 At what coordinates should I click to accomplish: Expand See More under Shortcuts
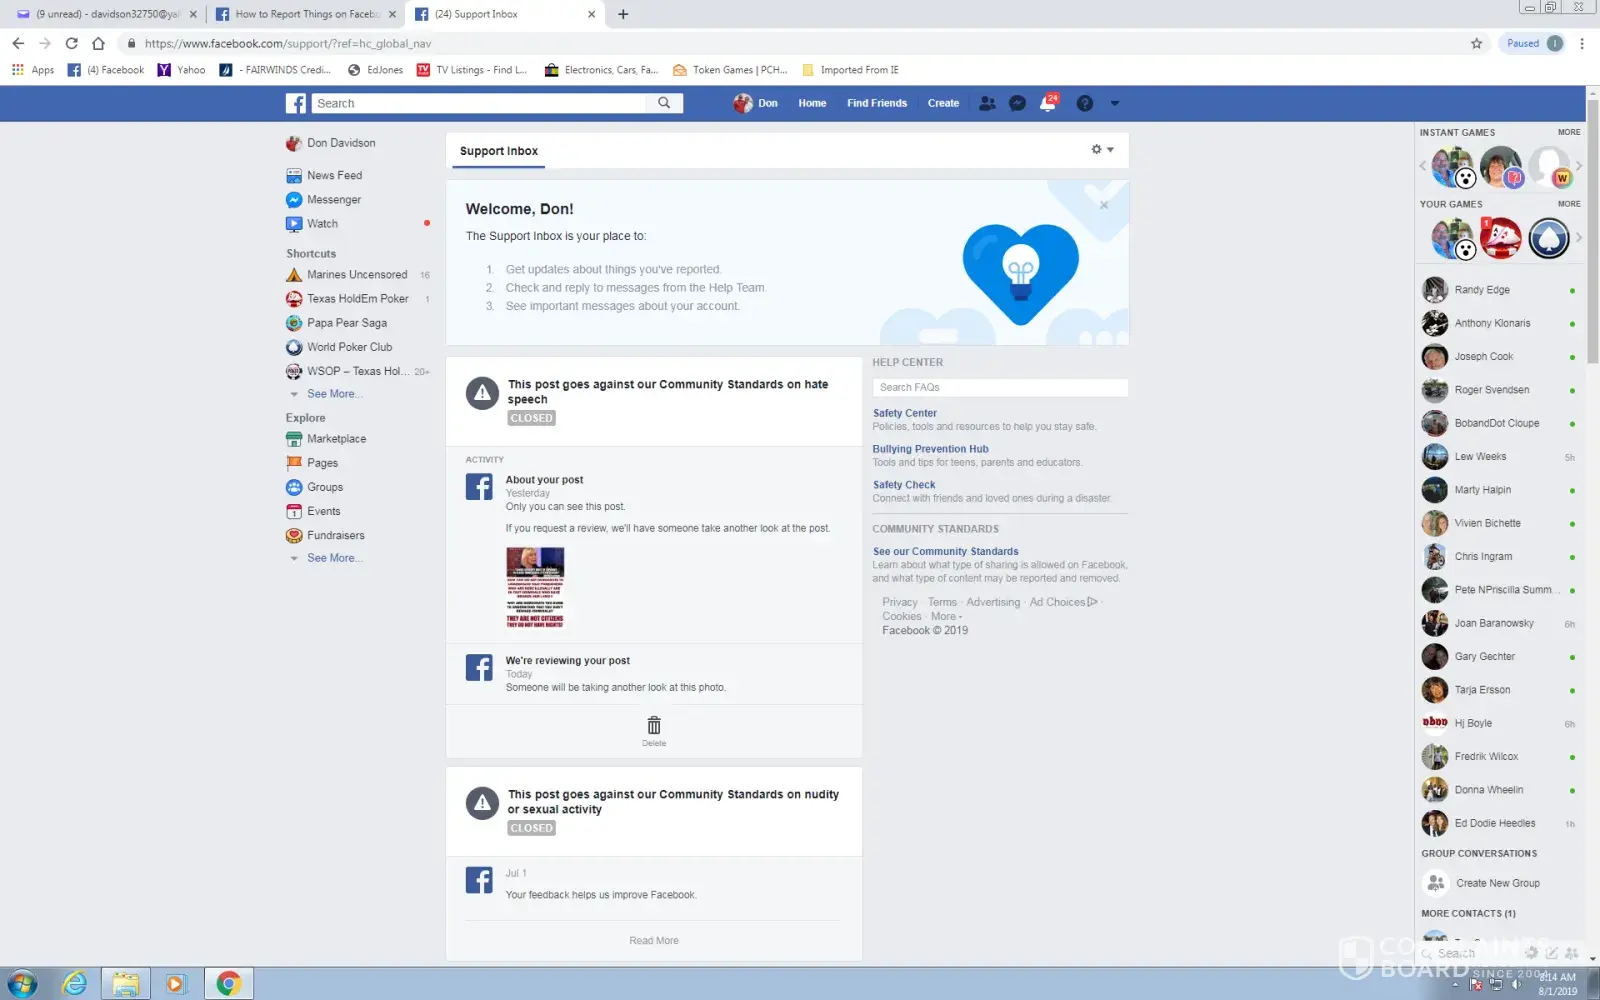pyautogui.click(x=333, y=394)
